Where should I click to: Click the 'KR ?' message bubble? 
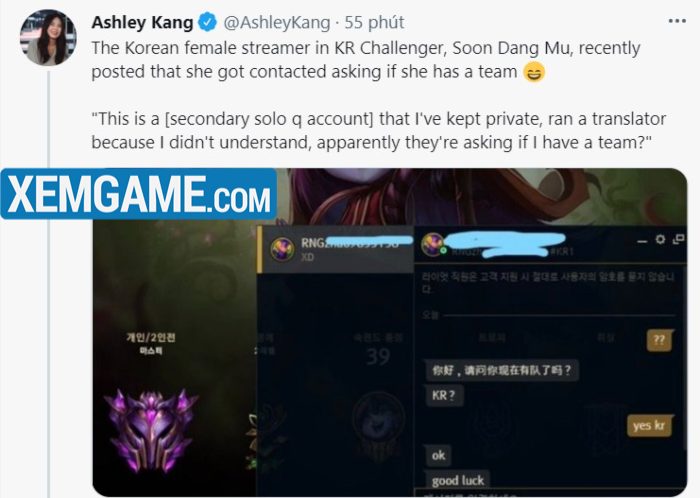coord(444,395)
